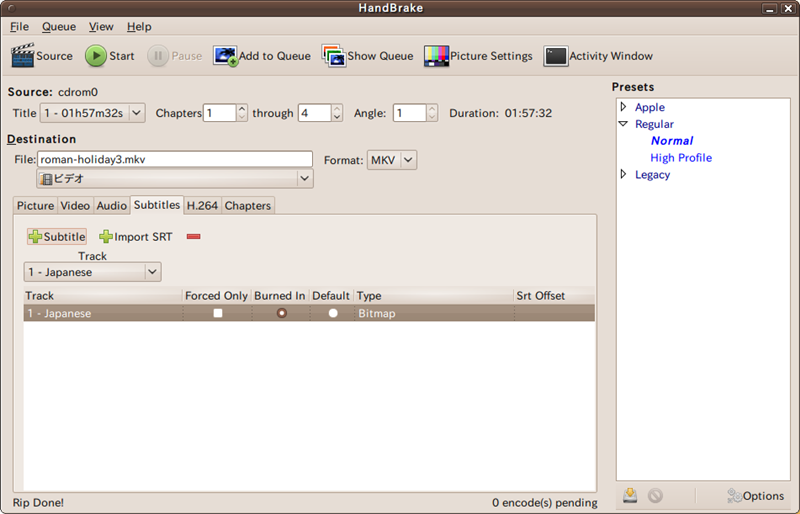
Task: Toggle Burned In radio for Japanese track
Action: 282,313
